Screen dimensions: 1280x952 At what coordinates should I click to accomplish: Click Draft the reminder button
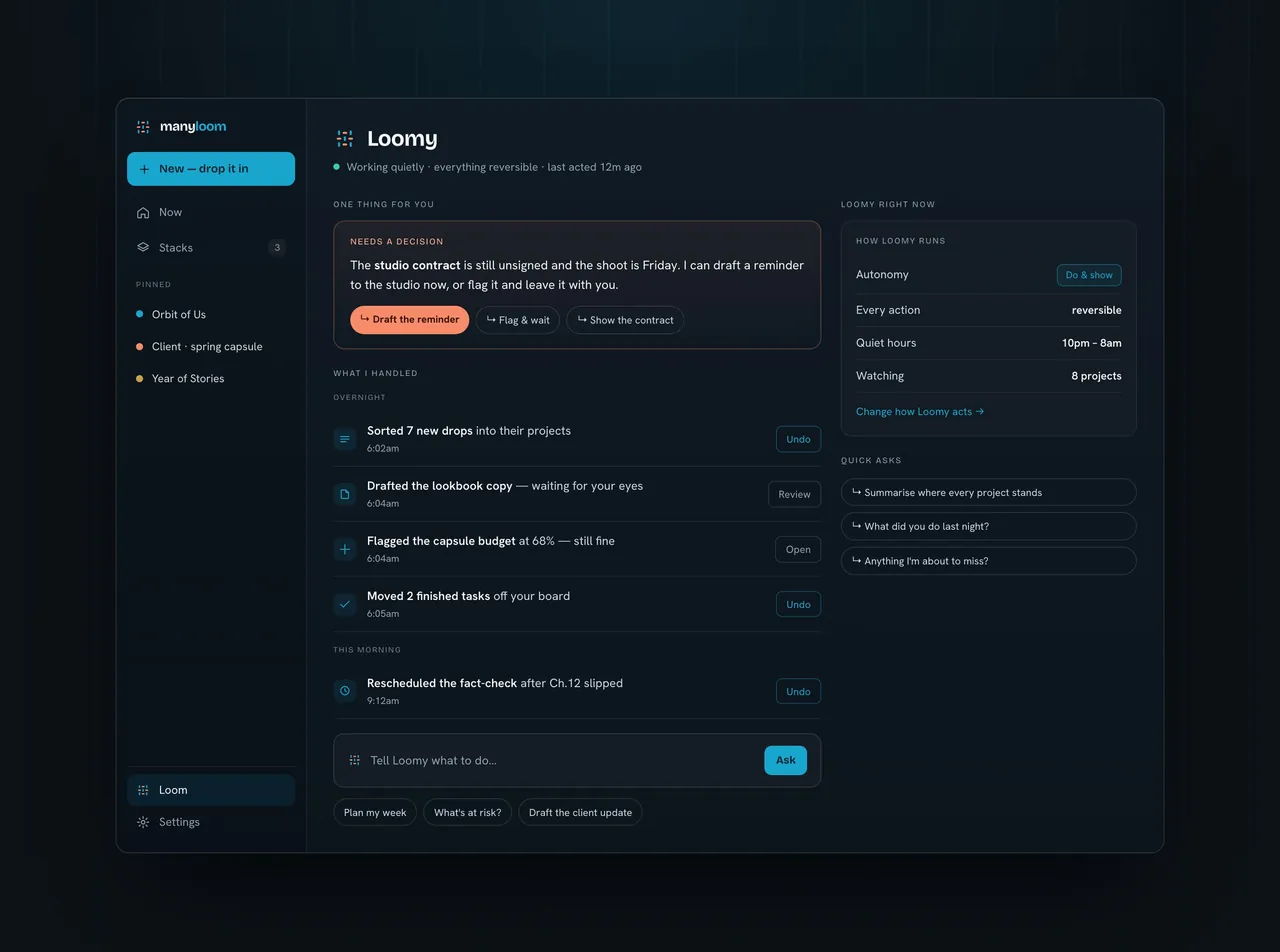click(x=409, y=320)
